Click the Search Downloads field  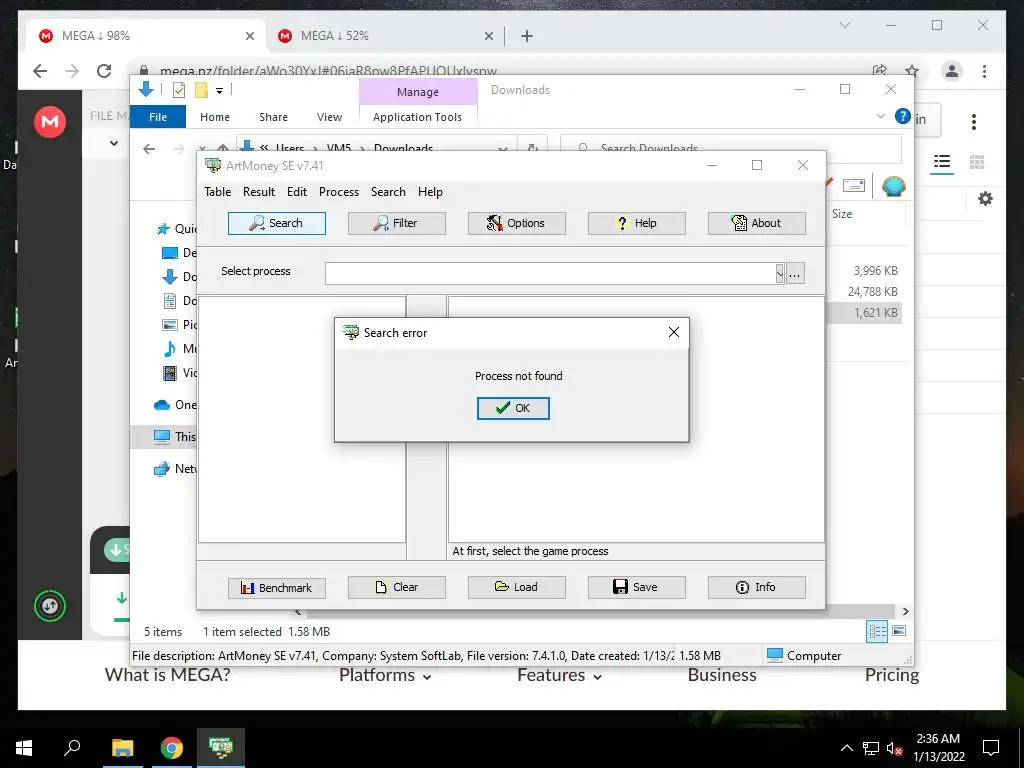click(x=731, y=149)
